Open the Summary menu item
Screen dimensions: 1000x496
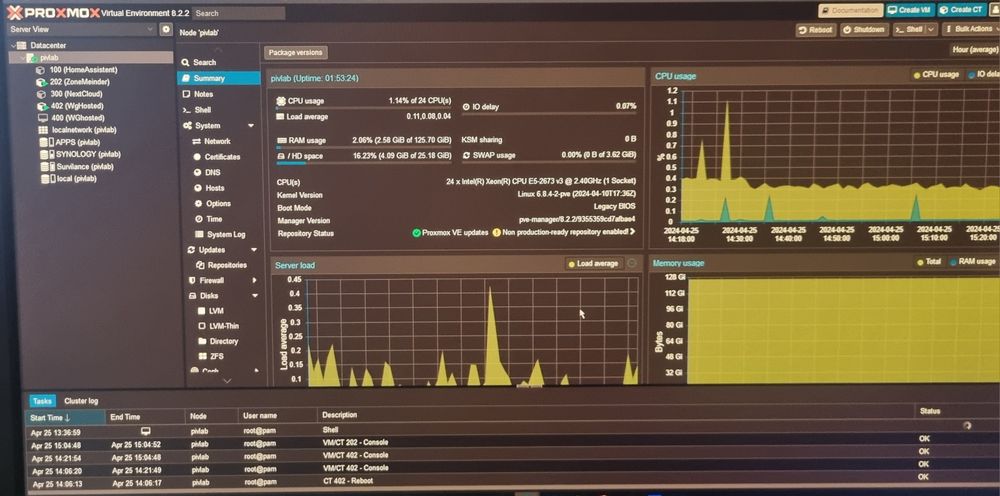coord(219,78)
